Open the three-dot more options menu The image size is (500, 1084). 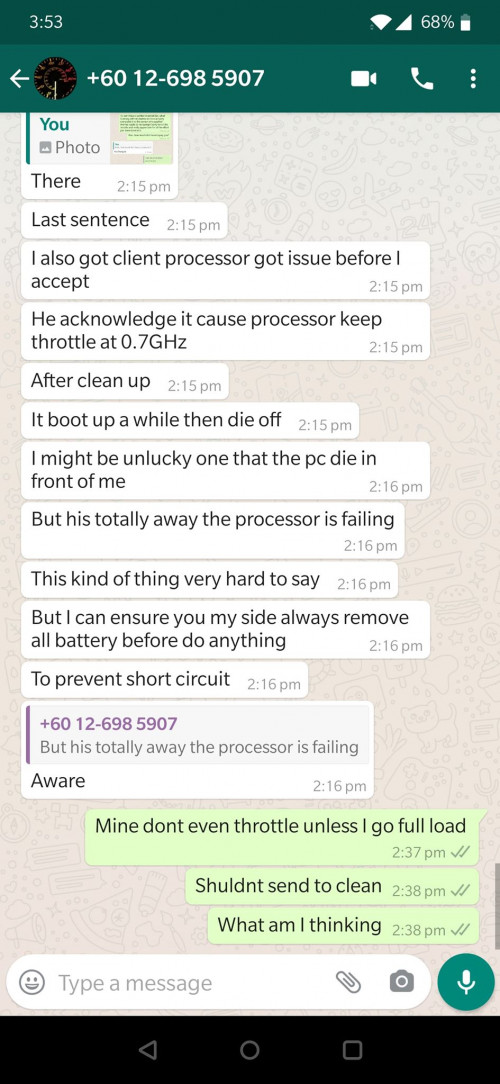tap(473, 79)
